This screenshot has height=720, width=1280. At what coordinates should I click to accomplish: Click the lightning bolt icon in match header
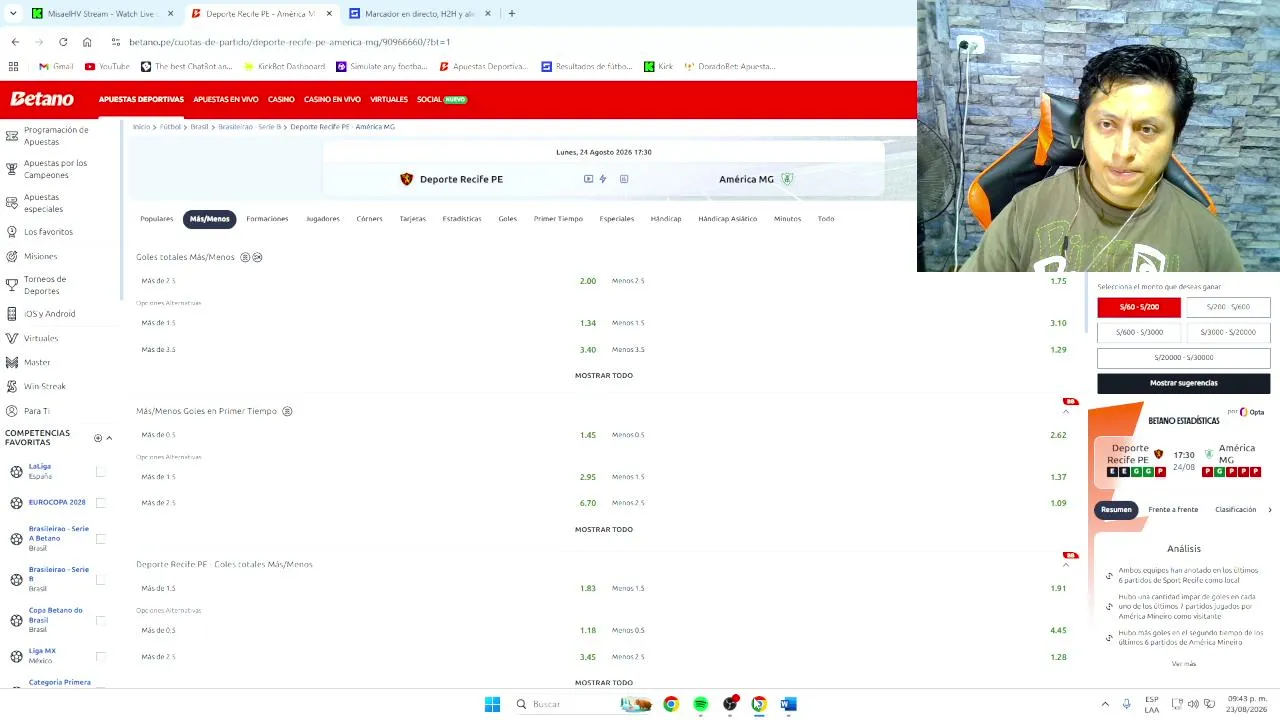point(603,179)
